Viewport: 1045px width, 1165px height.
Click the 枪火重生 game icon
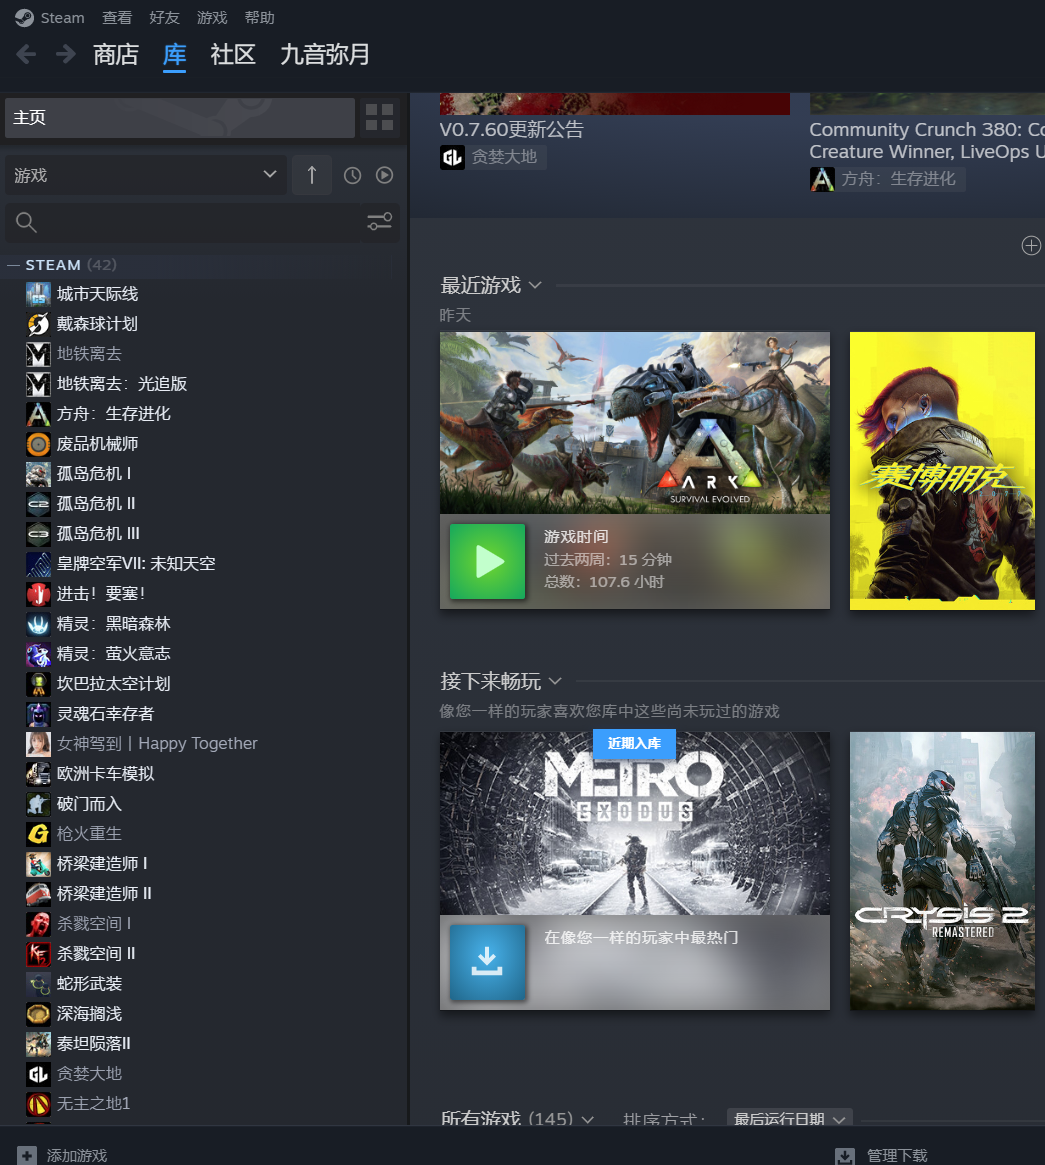(39, 834)
